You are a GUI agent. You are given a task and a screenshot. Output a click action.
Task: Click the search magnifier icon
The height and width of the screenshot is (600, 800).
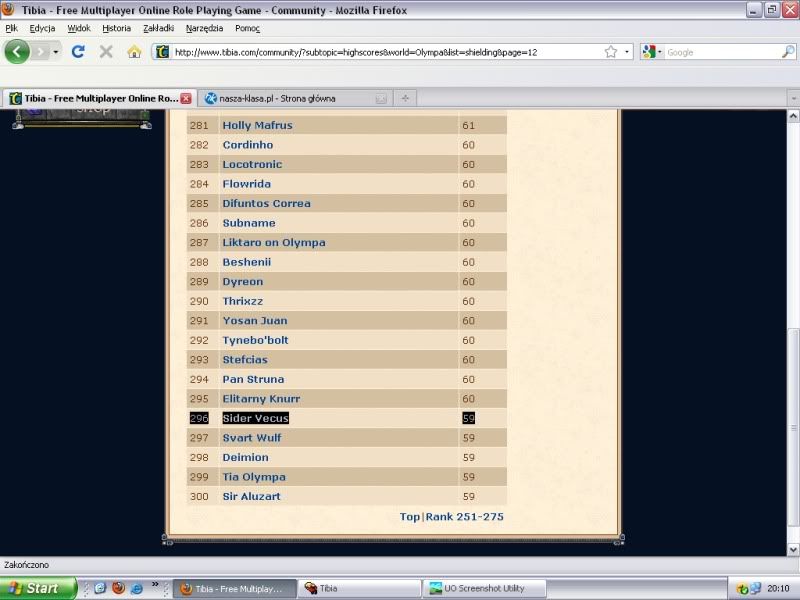pos(788,52)
